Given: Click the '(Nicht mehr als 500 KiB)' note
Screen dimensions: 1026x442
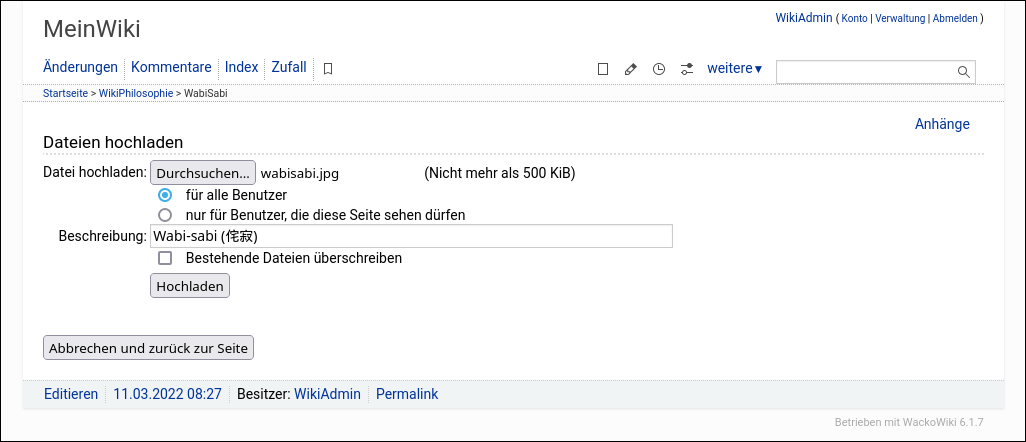Looking at the screenshot, I should (x=500, y=174).
